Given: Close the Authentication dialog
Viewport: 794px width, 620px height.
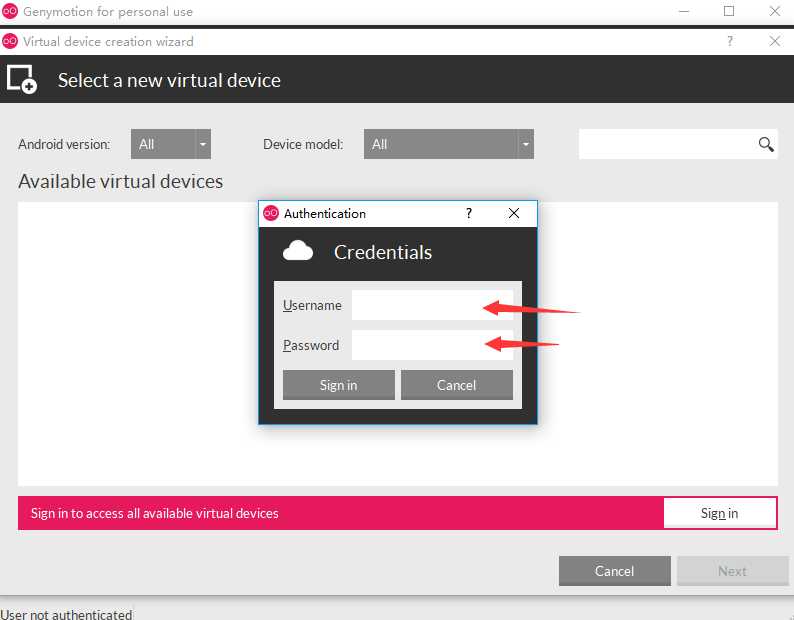Looking at the screenshot, I should click(x=514, y=213).
